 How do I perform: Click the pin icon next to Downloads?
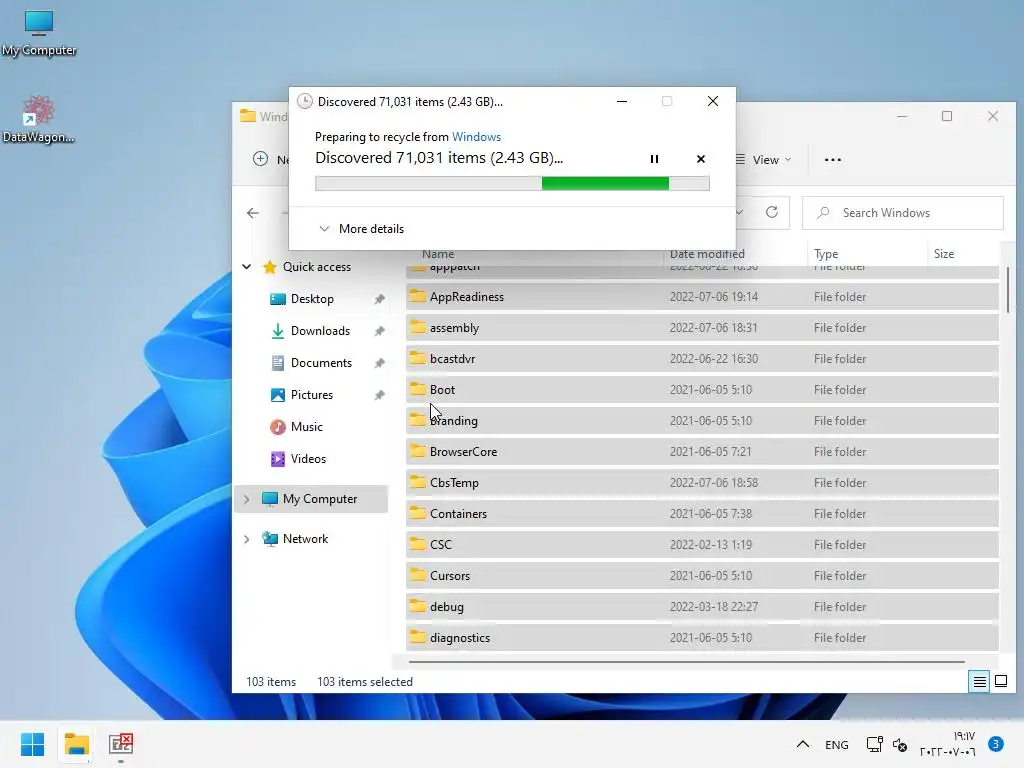point(379,331)
